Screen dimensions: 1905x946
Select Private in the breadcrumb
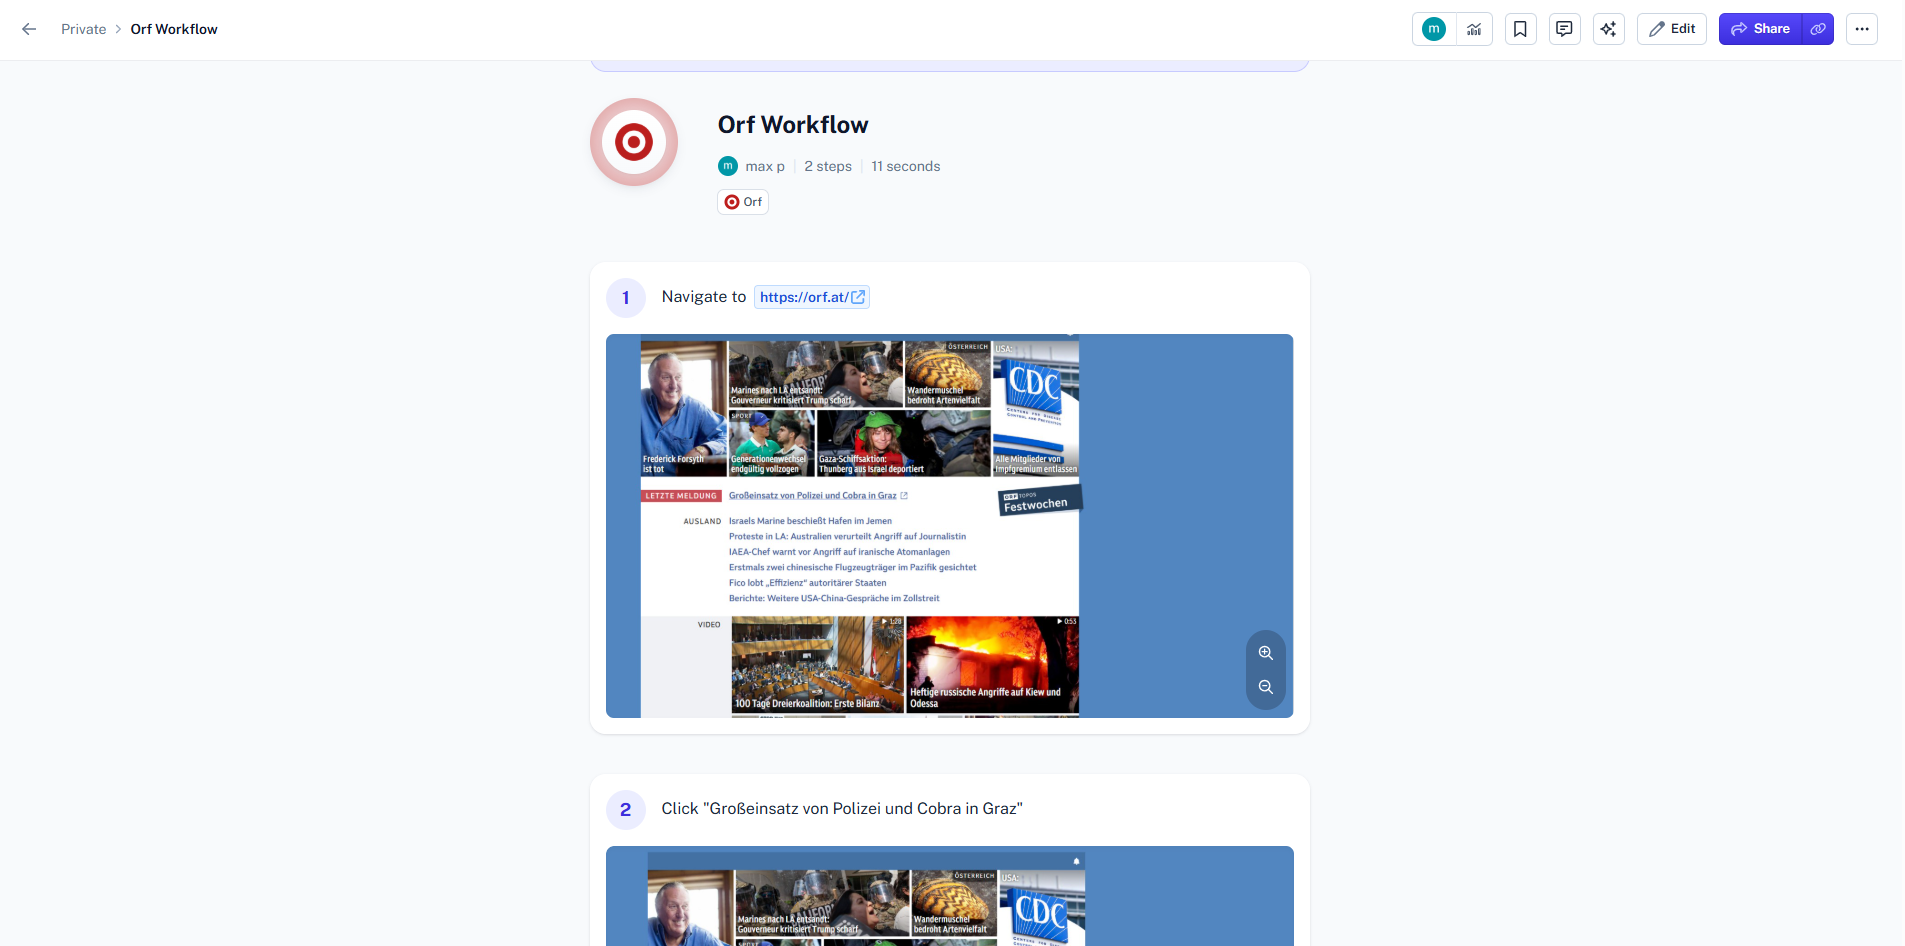point(83,29)
